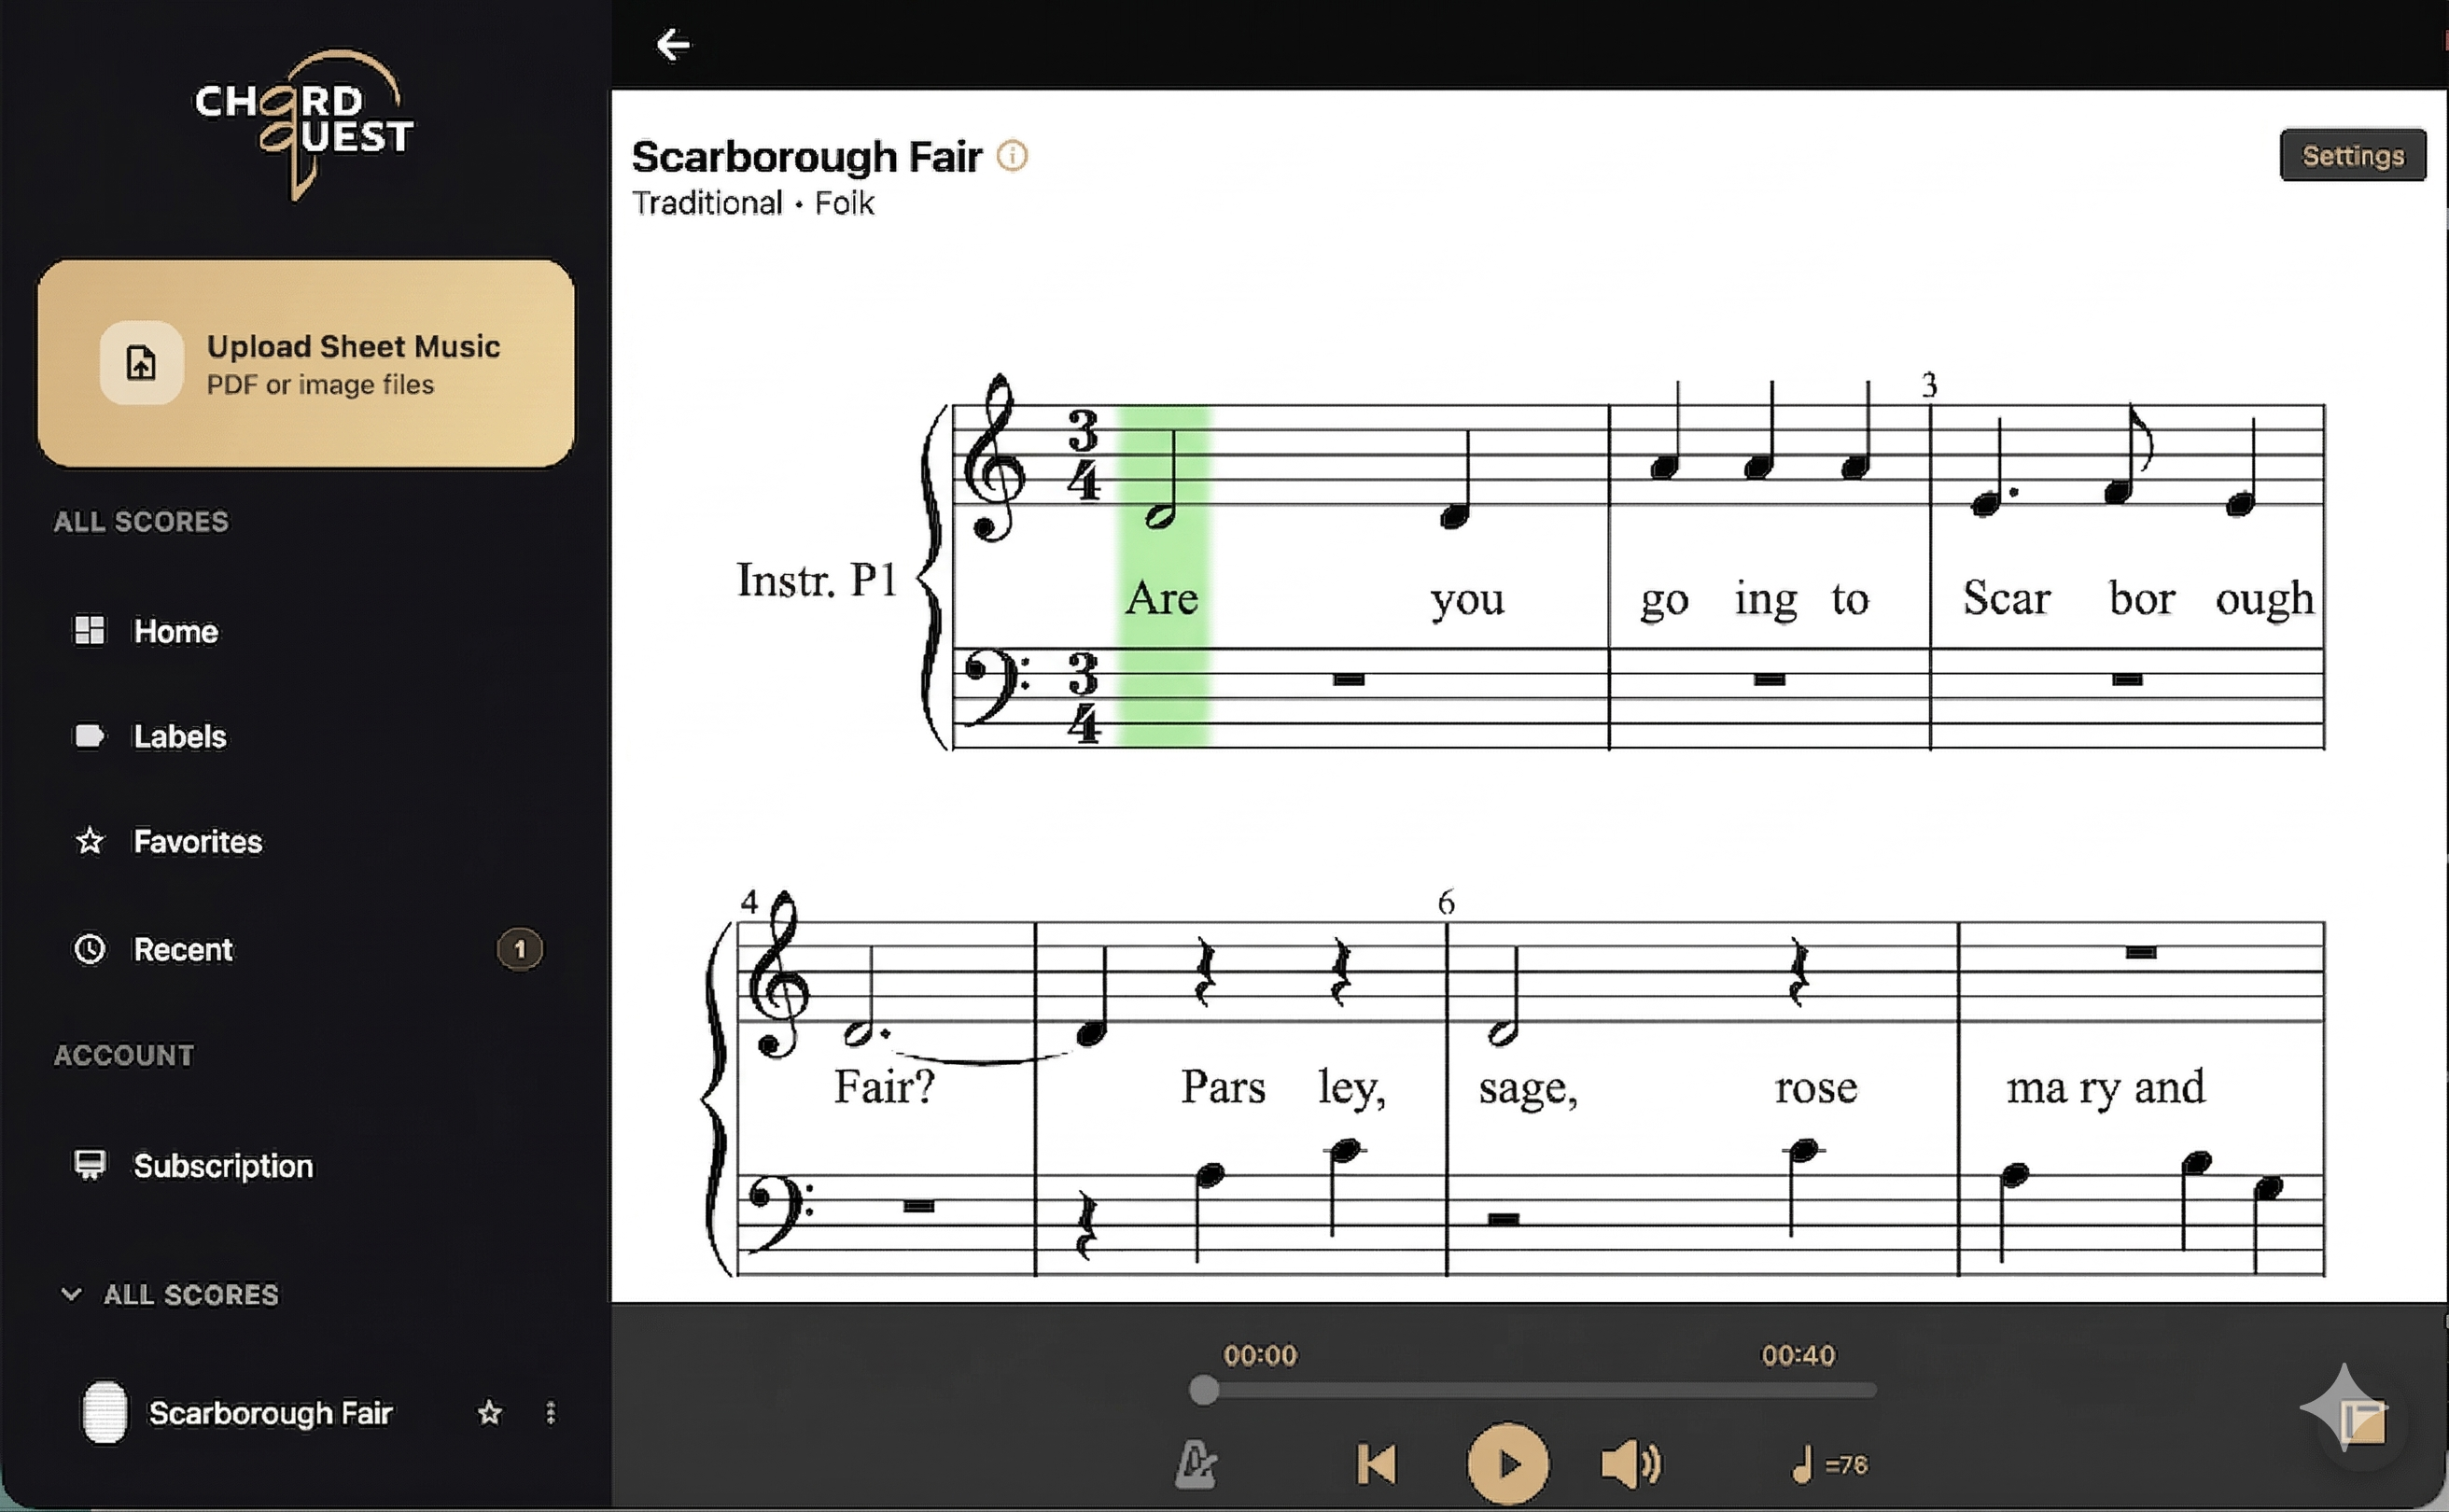
Task: Open the Labels section in the sidebar
Action: coord(179,737)
